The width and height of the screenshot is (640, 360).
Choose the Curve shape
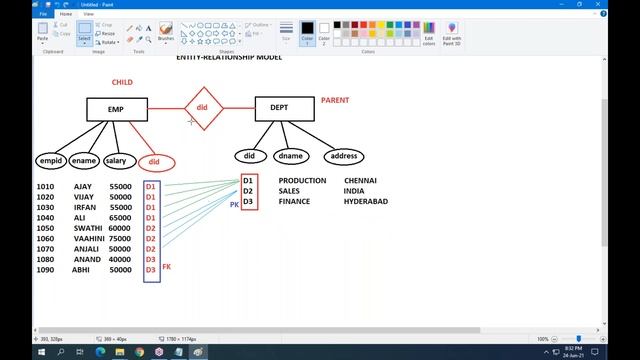(192, 25)
